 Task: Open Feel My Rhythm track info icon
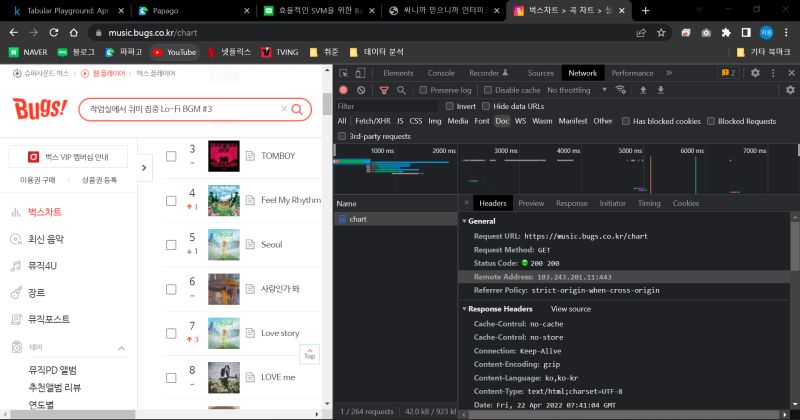tap(251, 200)
